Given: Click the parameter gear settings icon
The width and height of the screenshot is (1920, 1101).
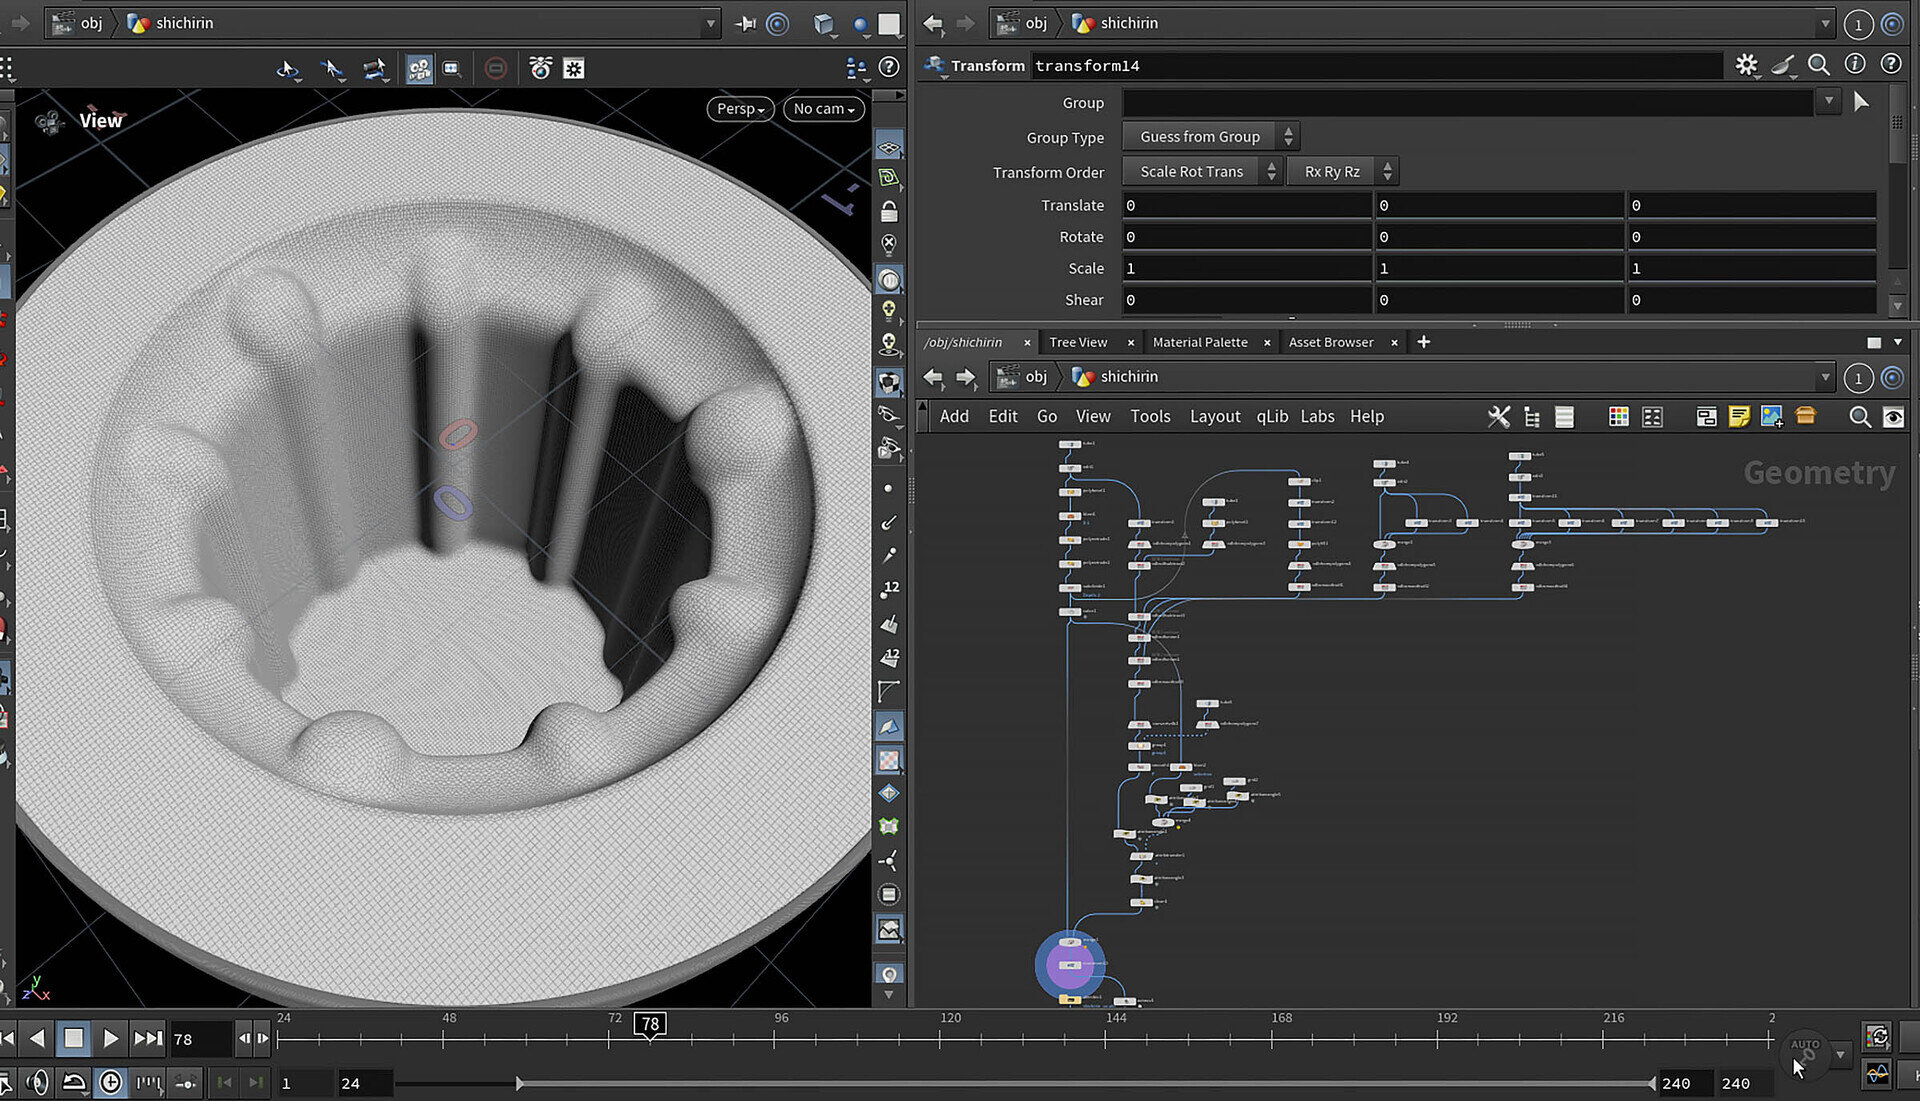Looking at the screenshot, I should (x=1746, y=65).
